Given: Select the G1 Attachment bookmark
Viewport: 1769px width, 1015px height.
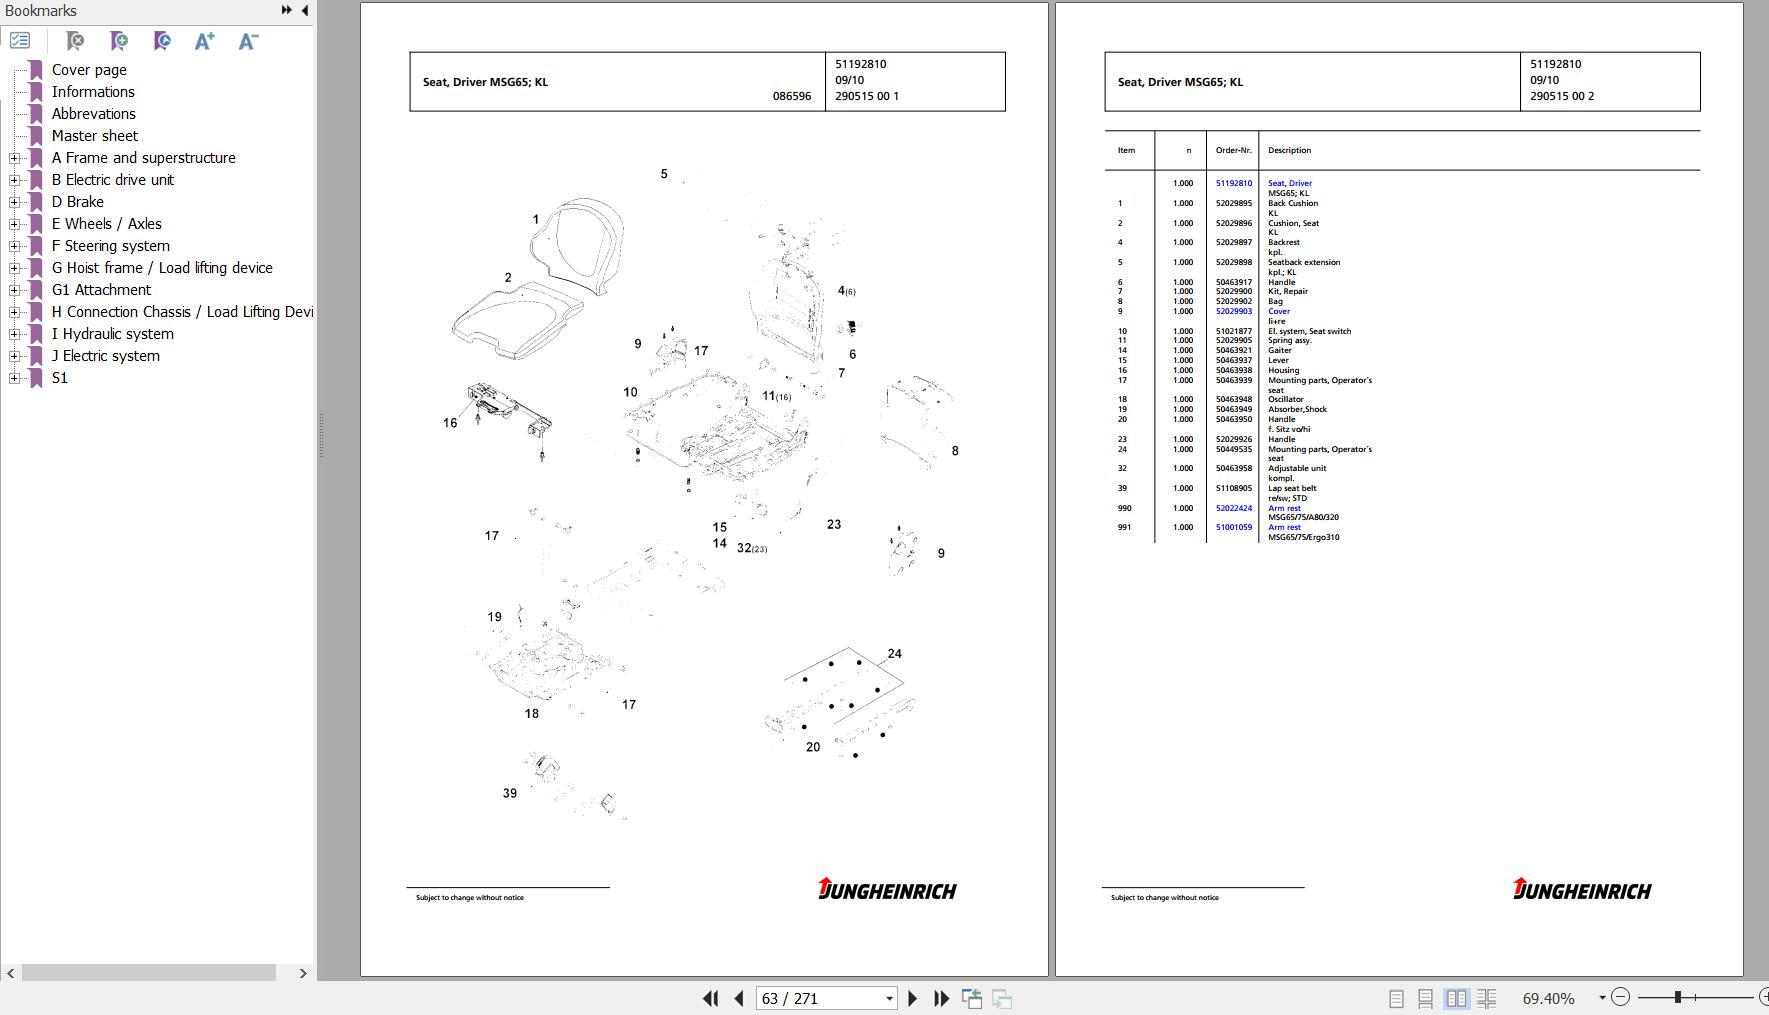Looking at the screenshot, I should tap(101, 290).
